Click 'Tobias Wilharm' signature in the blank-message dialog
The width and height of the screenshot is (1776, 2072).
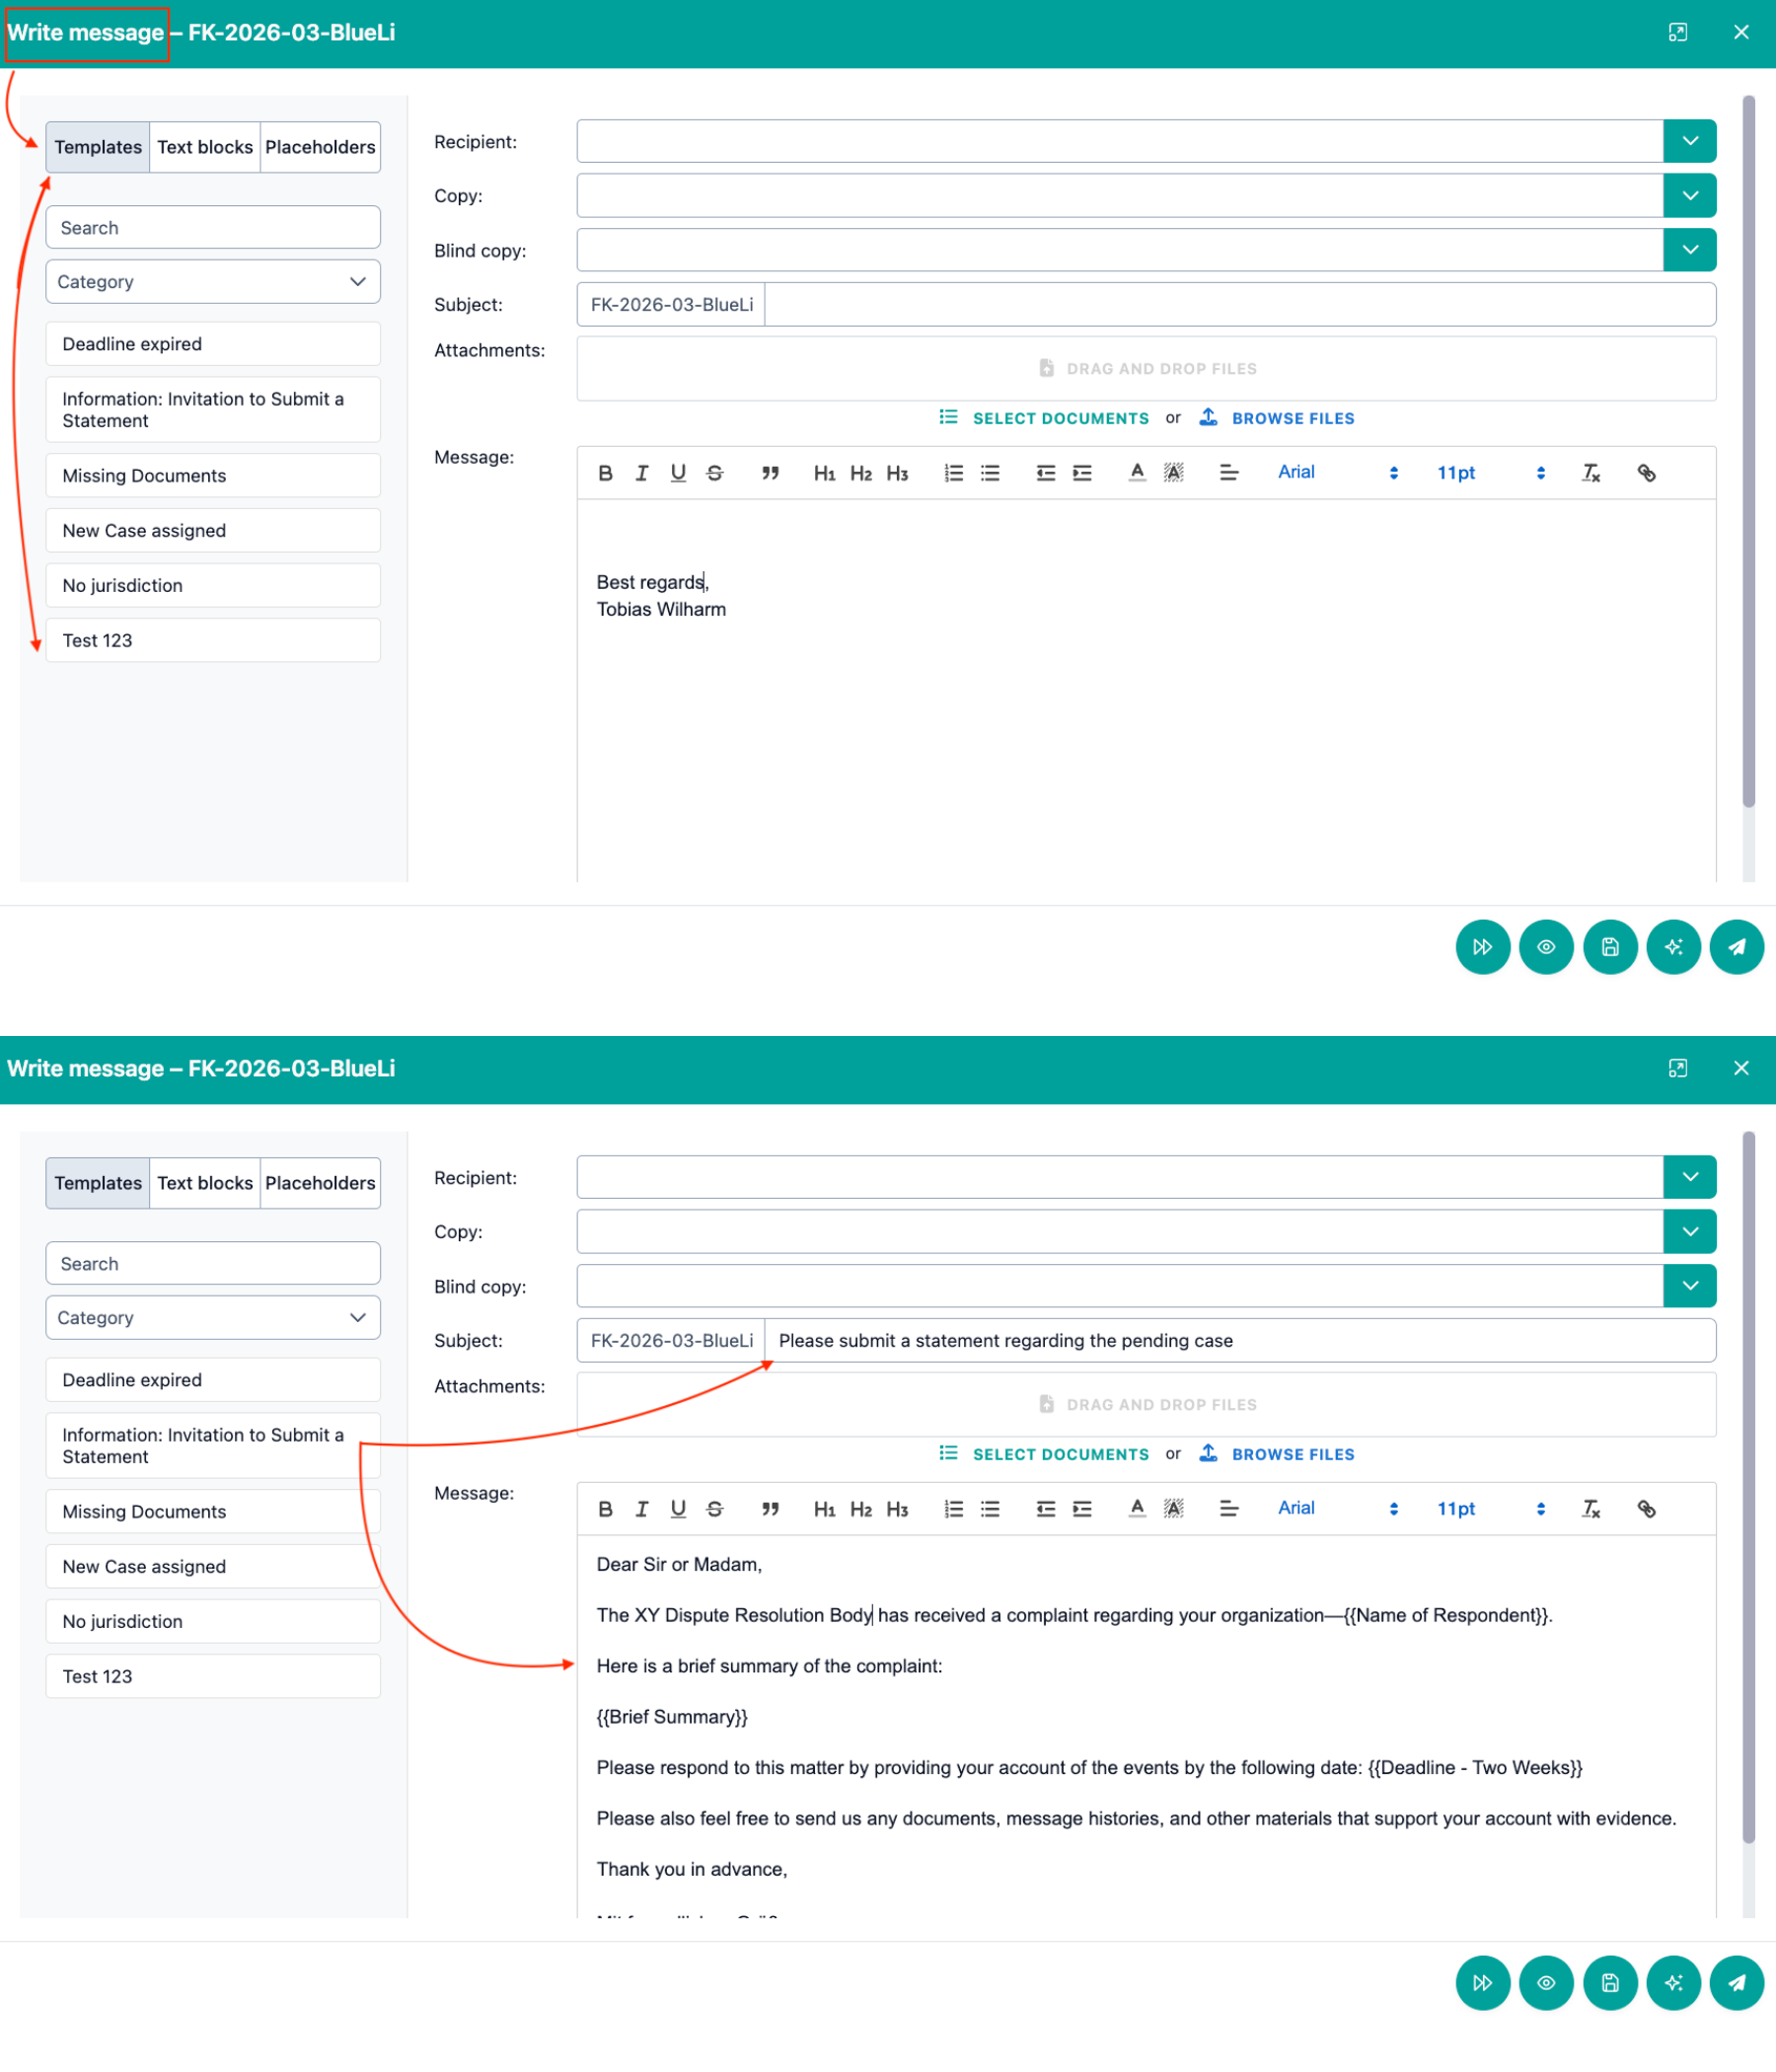[661, 610]
